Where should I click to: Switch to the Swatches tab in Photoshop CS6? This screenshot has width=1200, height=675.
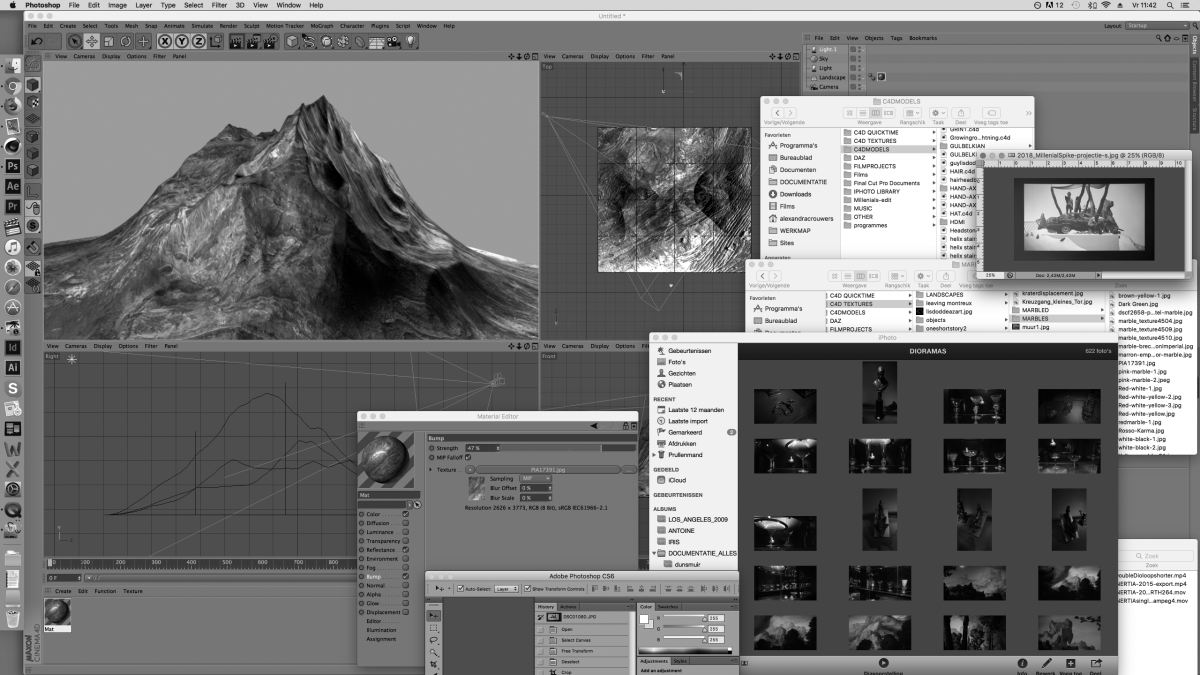(x=668, y=607)
